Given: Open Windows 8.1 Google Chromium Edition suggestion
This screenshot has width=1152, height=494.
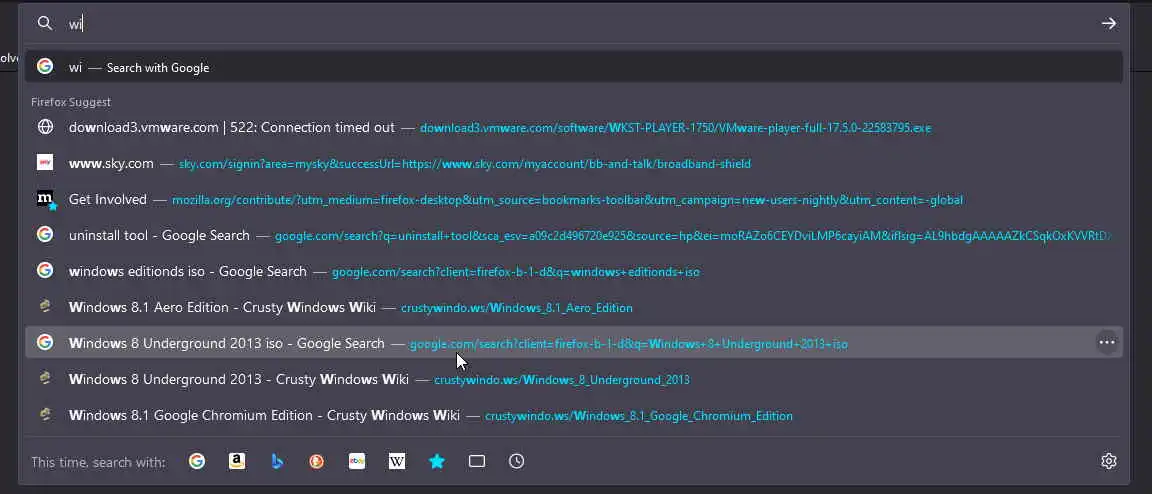Looking at the screenshot, I should point(574,415).
